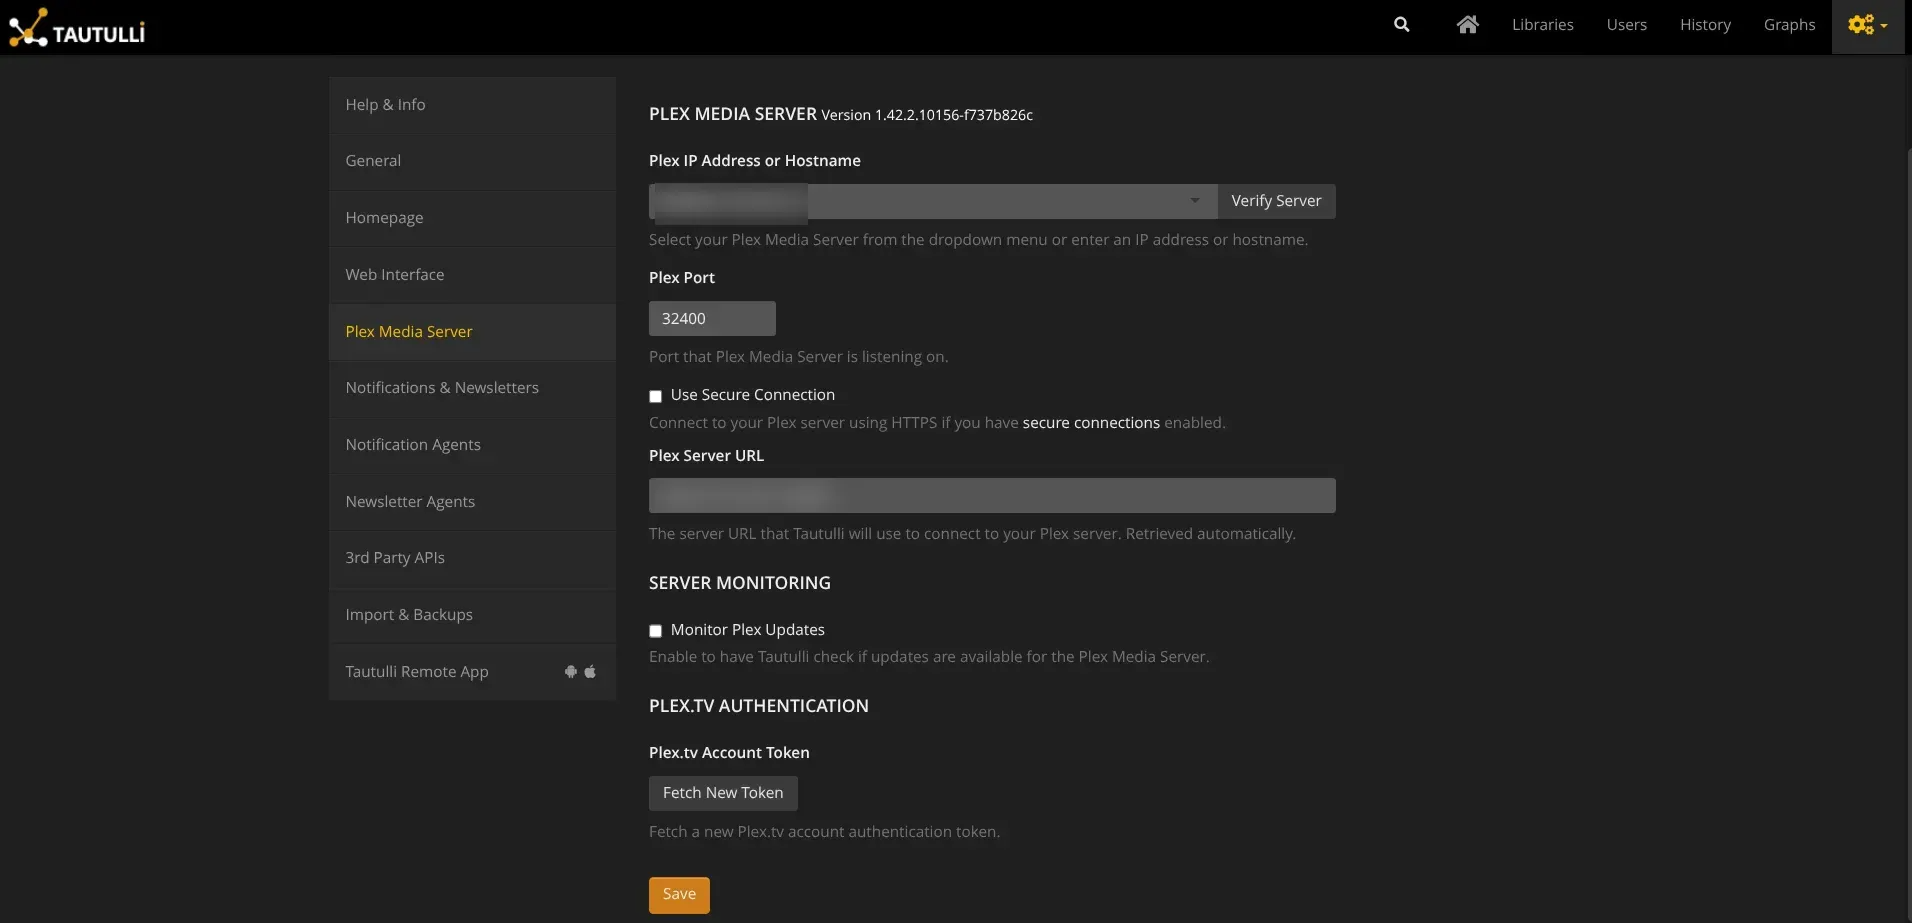Click the Tautulli logo
Screen dimensions: 1912x923
tap(77, 28)
